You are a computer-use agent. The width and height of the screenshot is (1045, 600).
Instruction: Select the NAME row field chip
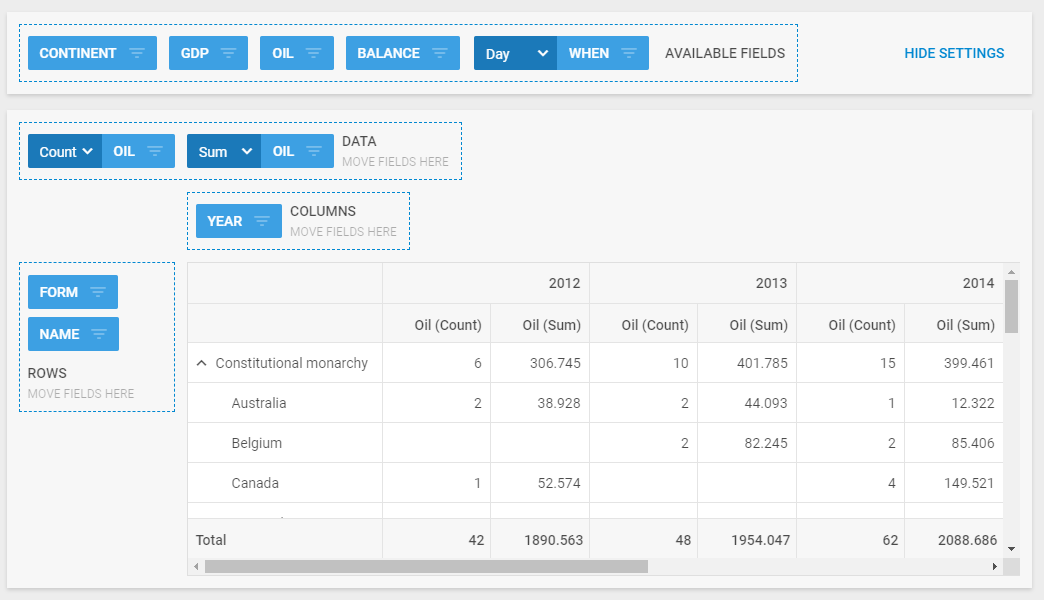tap(73, 334)
